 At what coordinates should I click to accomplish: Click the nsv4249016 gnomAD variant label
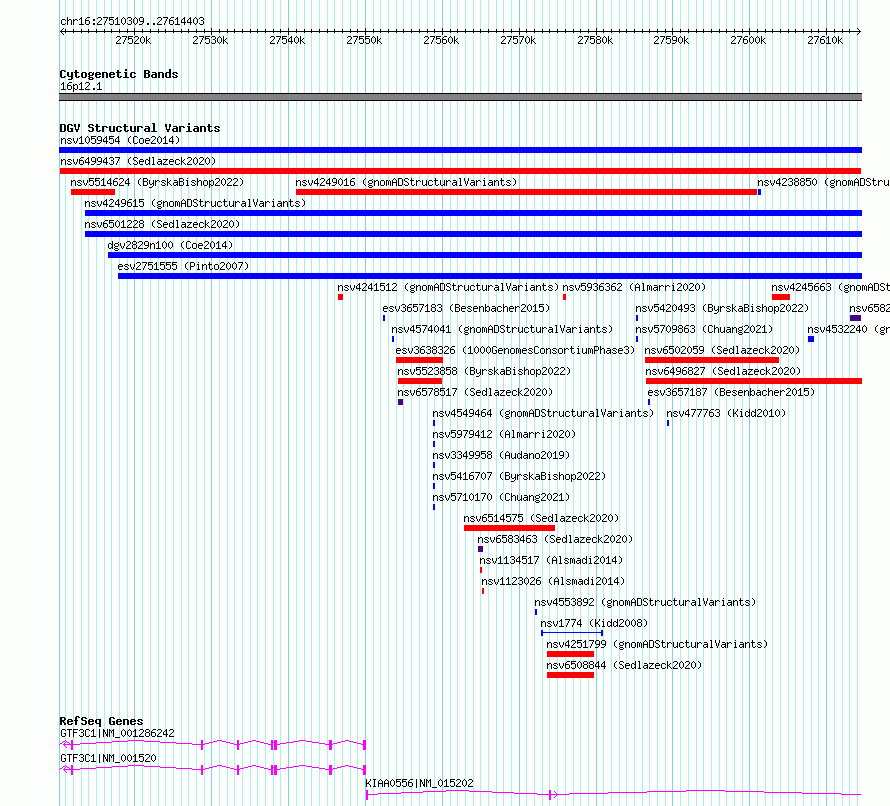(x=406, y=182)
